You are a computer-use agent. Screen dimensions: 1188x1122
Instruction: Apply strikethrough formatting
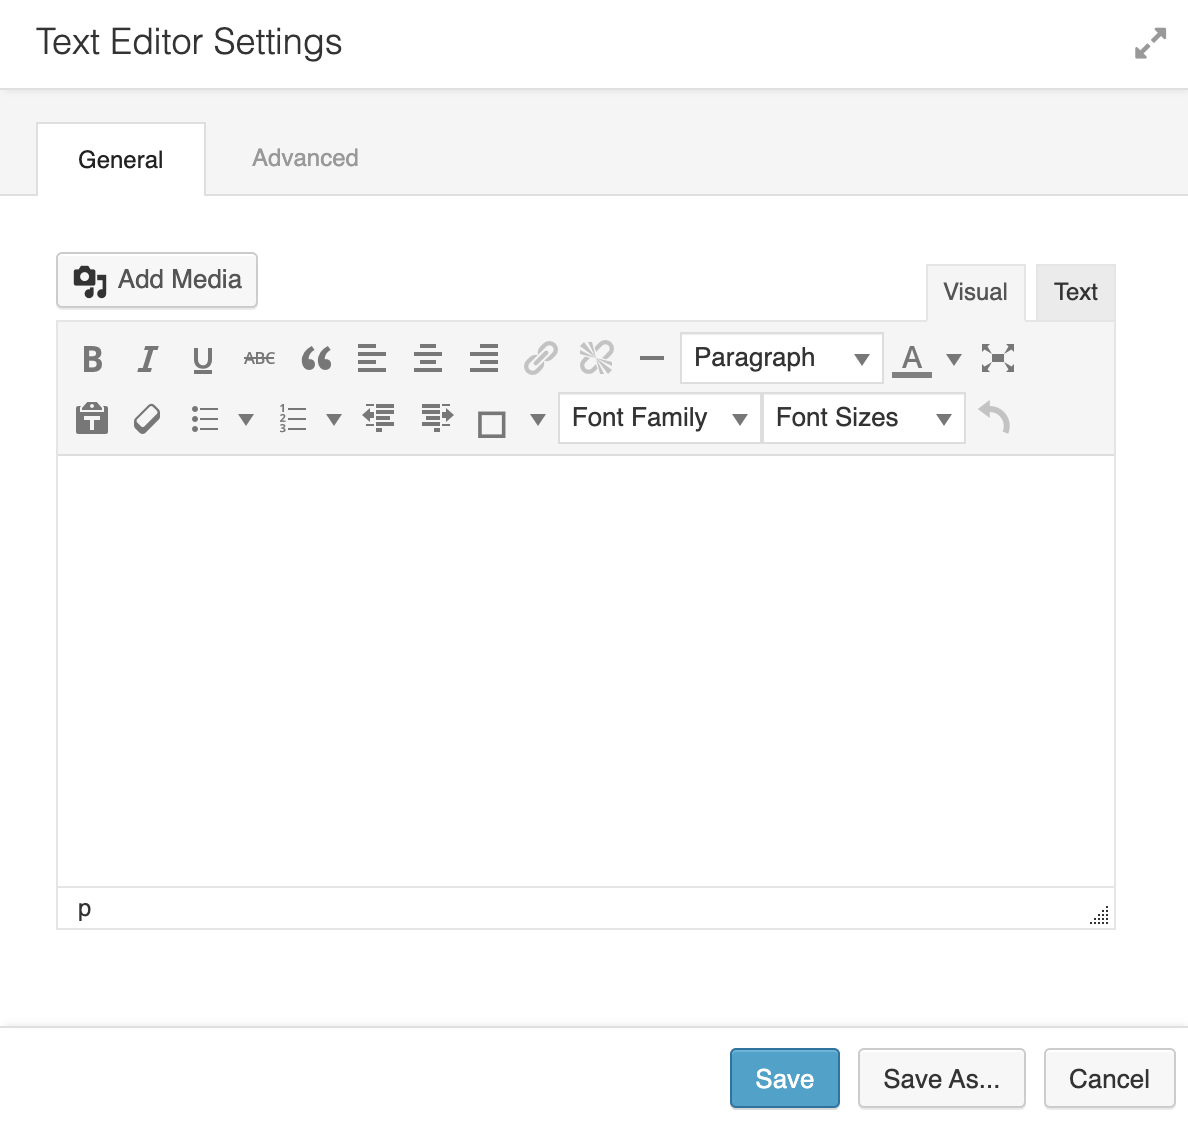259,358
